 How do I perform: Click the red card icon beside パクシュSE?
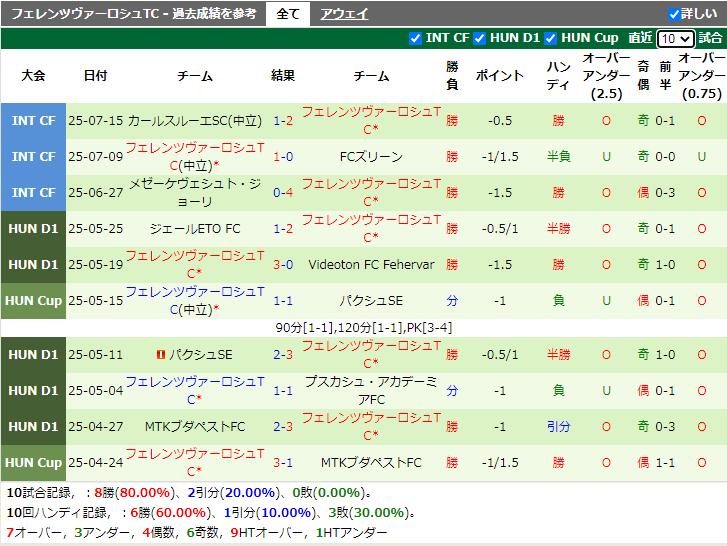tap(161, 355)
